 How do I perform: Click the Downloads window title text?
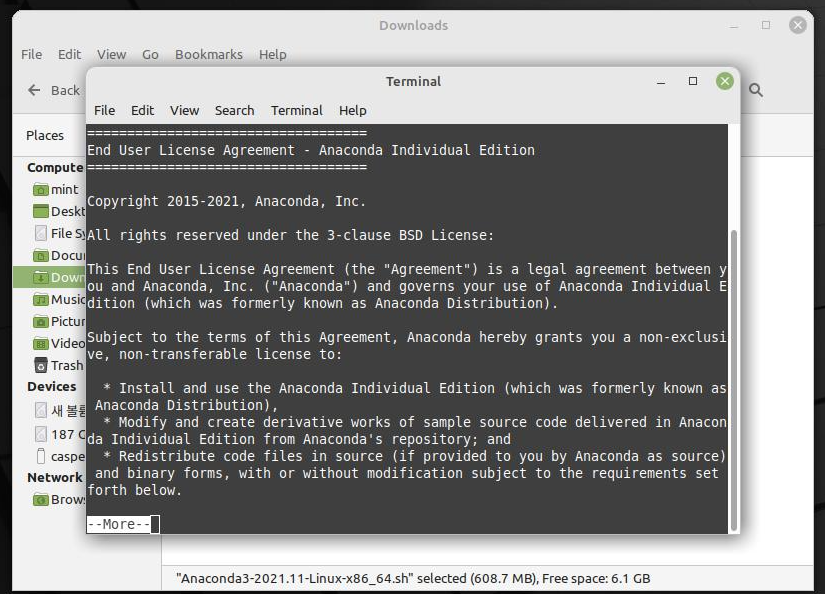(414, 25)
